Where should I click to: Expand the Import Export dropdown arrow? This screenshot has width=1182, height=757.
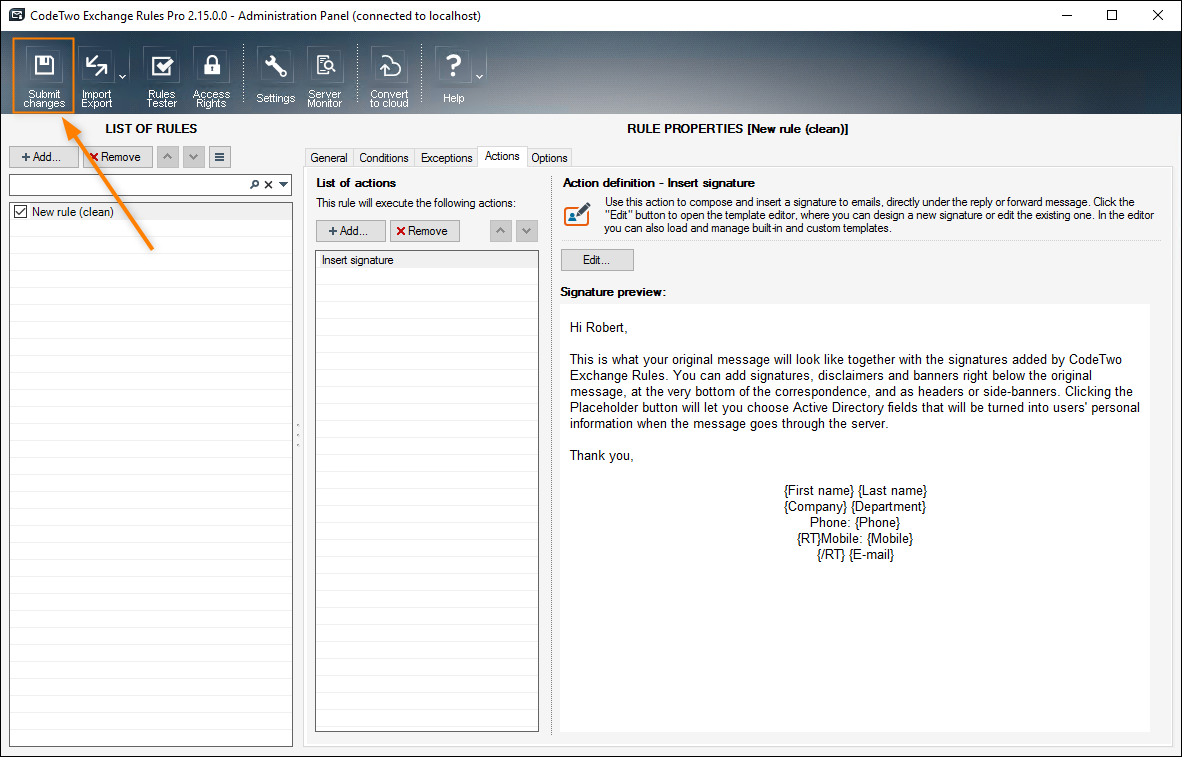(122, 76)
